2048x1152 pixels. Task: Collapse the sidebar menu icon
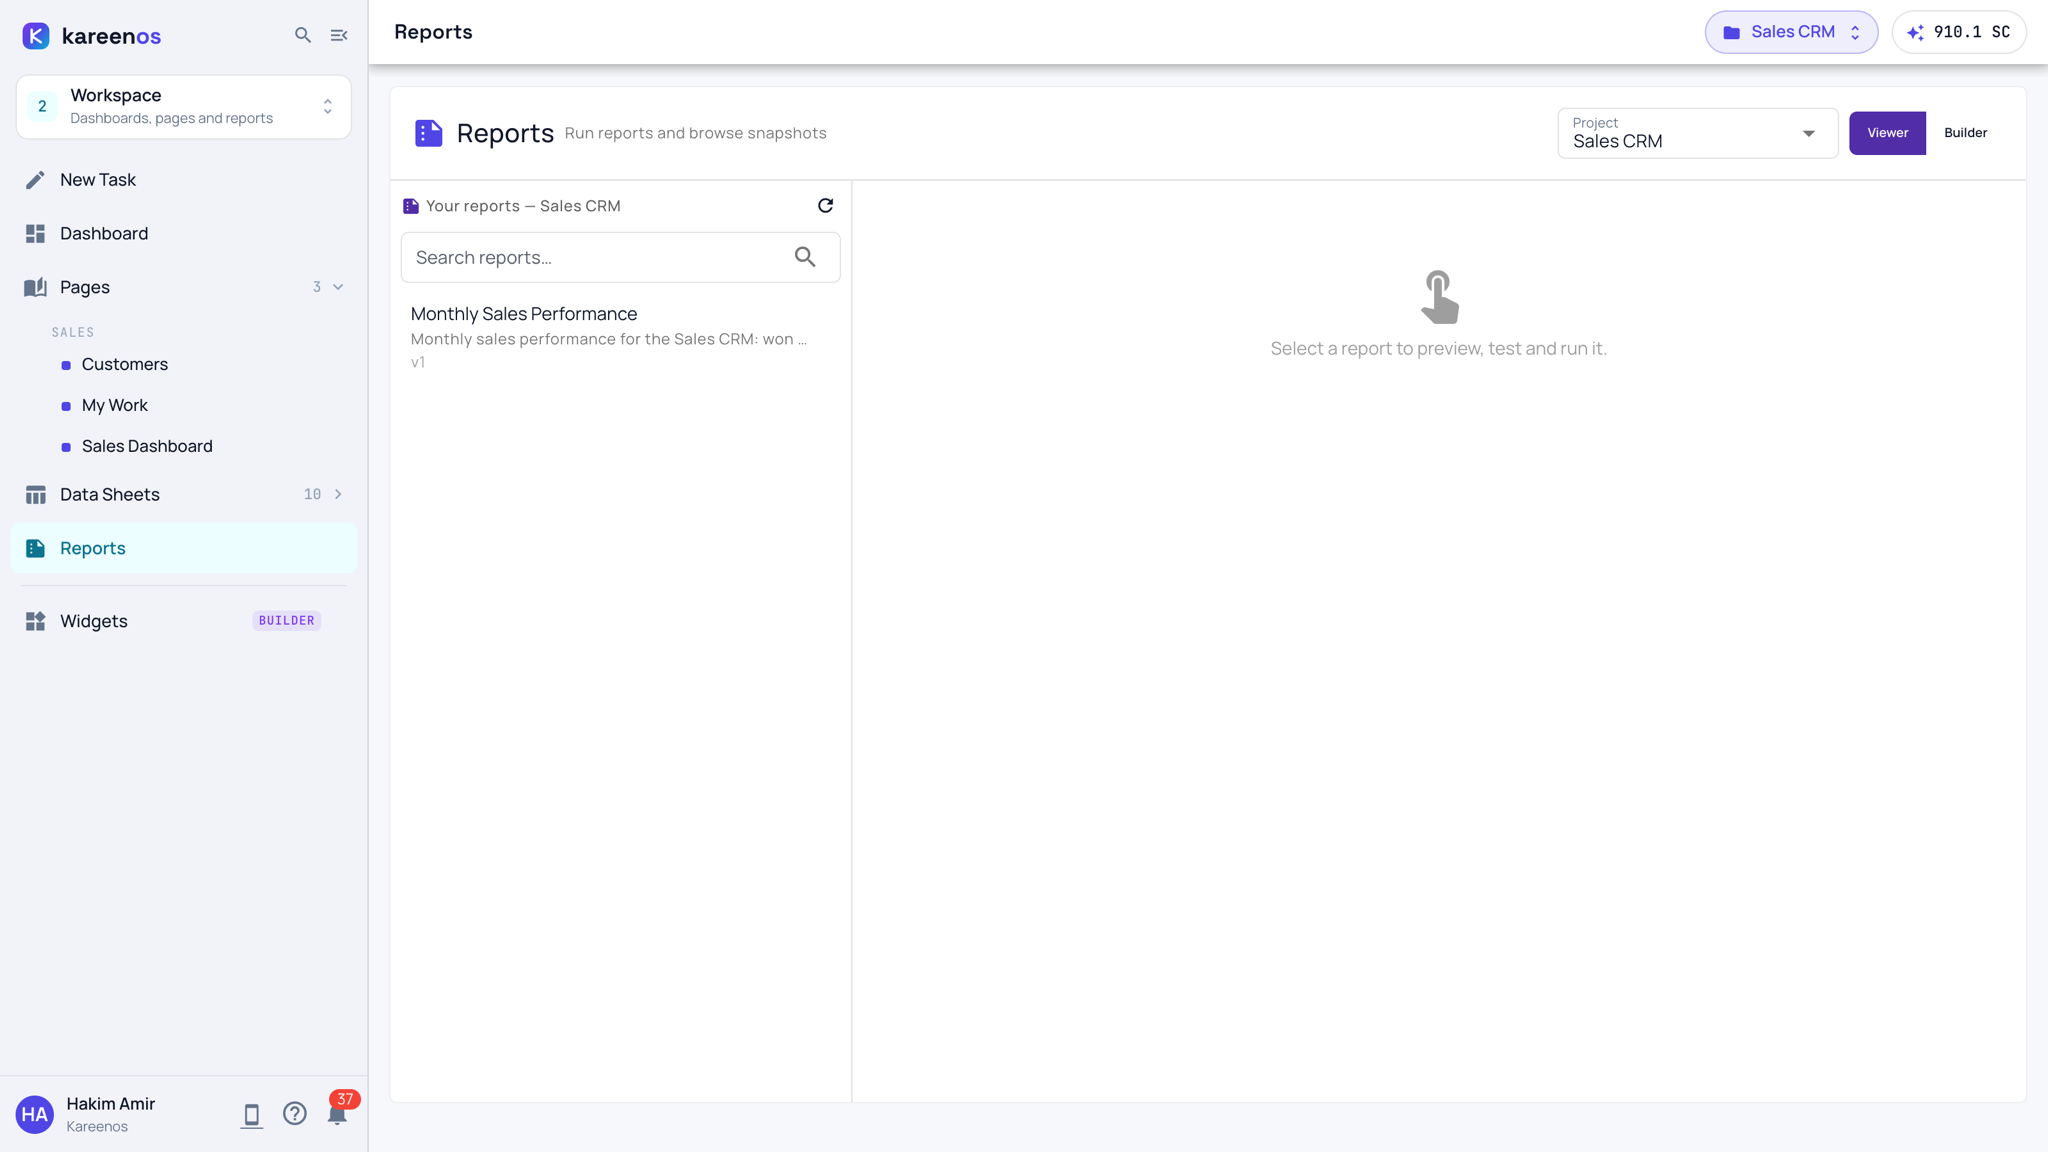[339, 35]
